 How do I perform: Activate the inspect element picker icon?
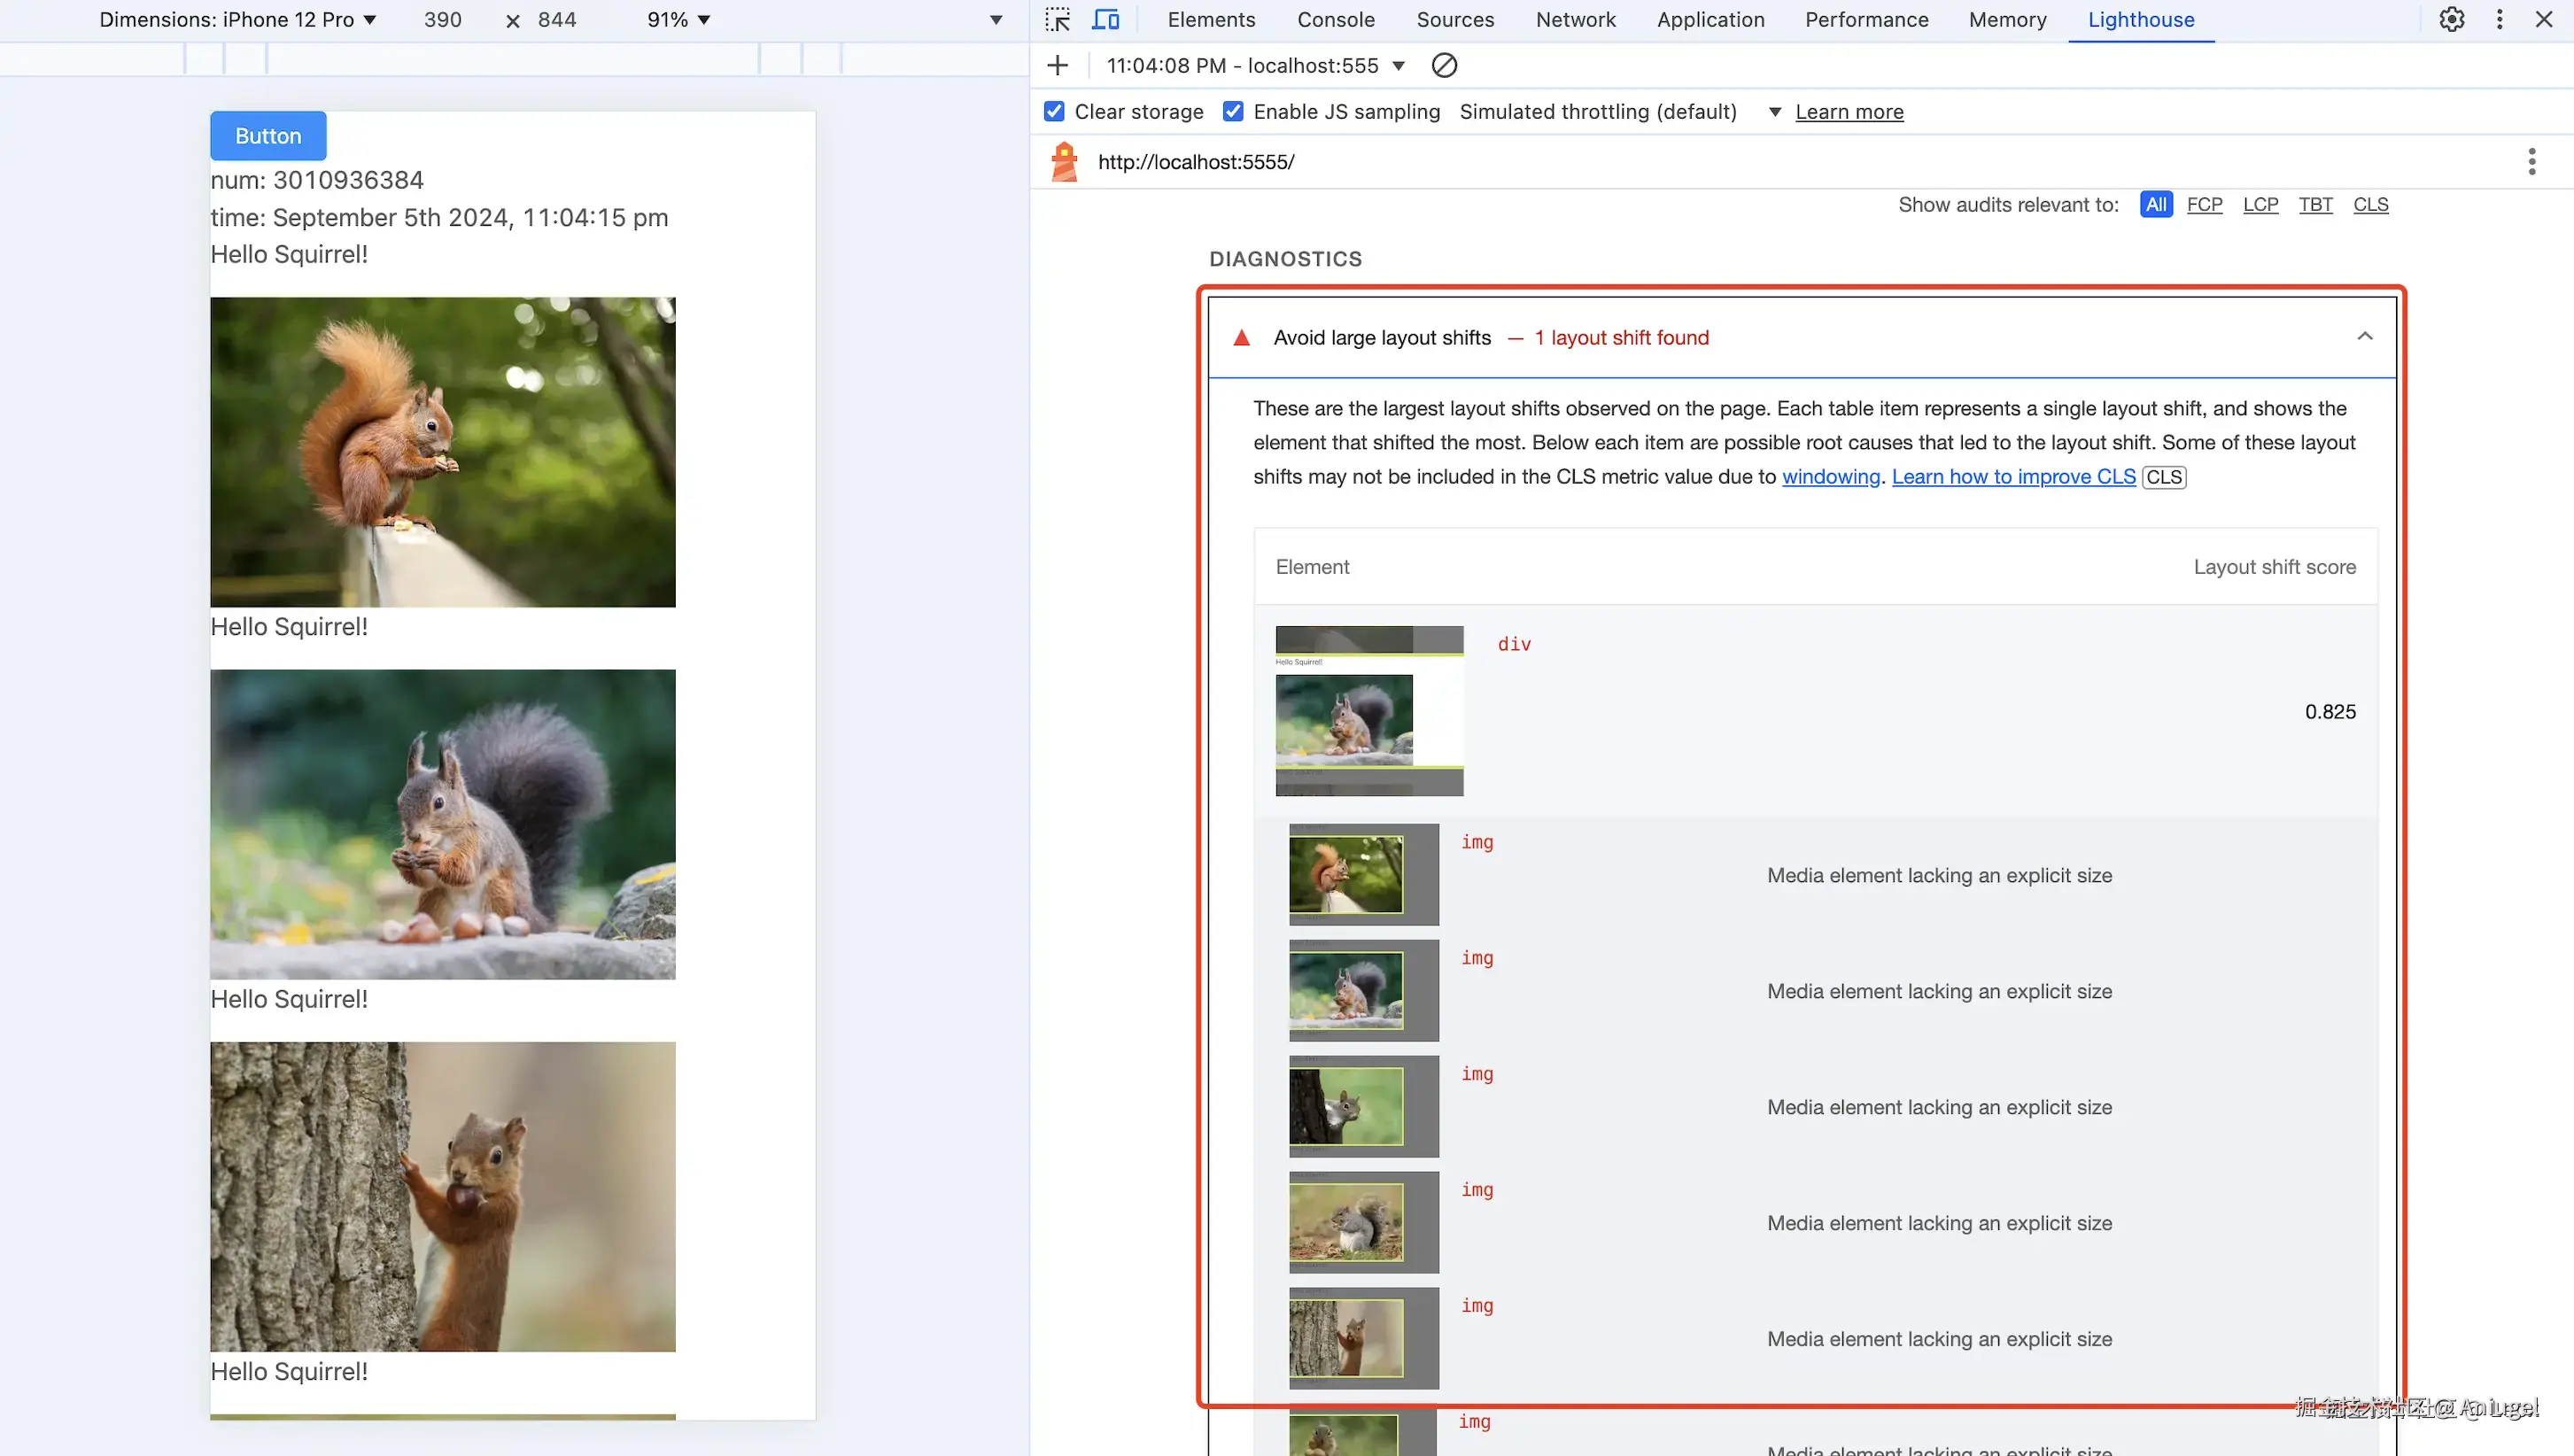click(1057, 19)
